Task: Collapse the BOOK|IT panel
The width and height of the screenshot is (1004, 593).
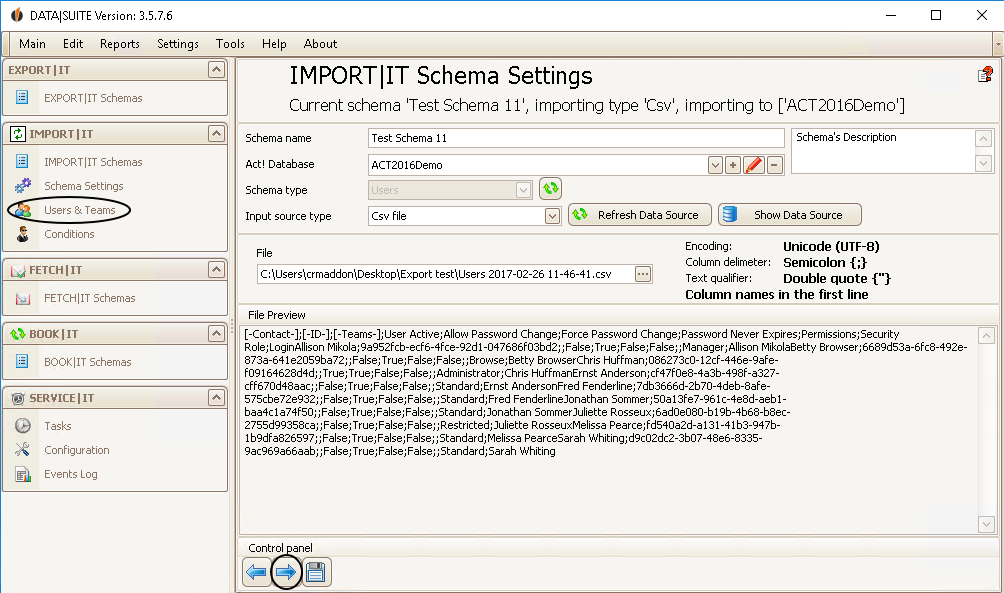Action: (x=216, y=333)
